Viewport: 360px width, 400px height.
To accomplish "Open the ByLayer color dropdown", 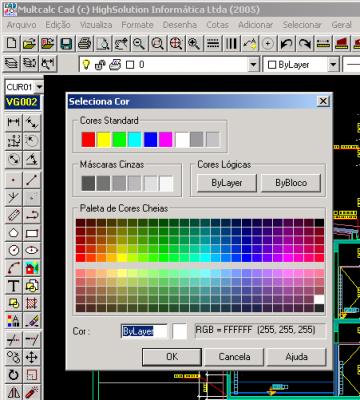I will coord(333,65).
